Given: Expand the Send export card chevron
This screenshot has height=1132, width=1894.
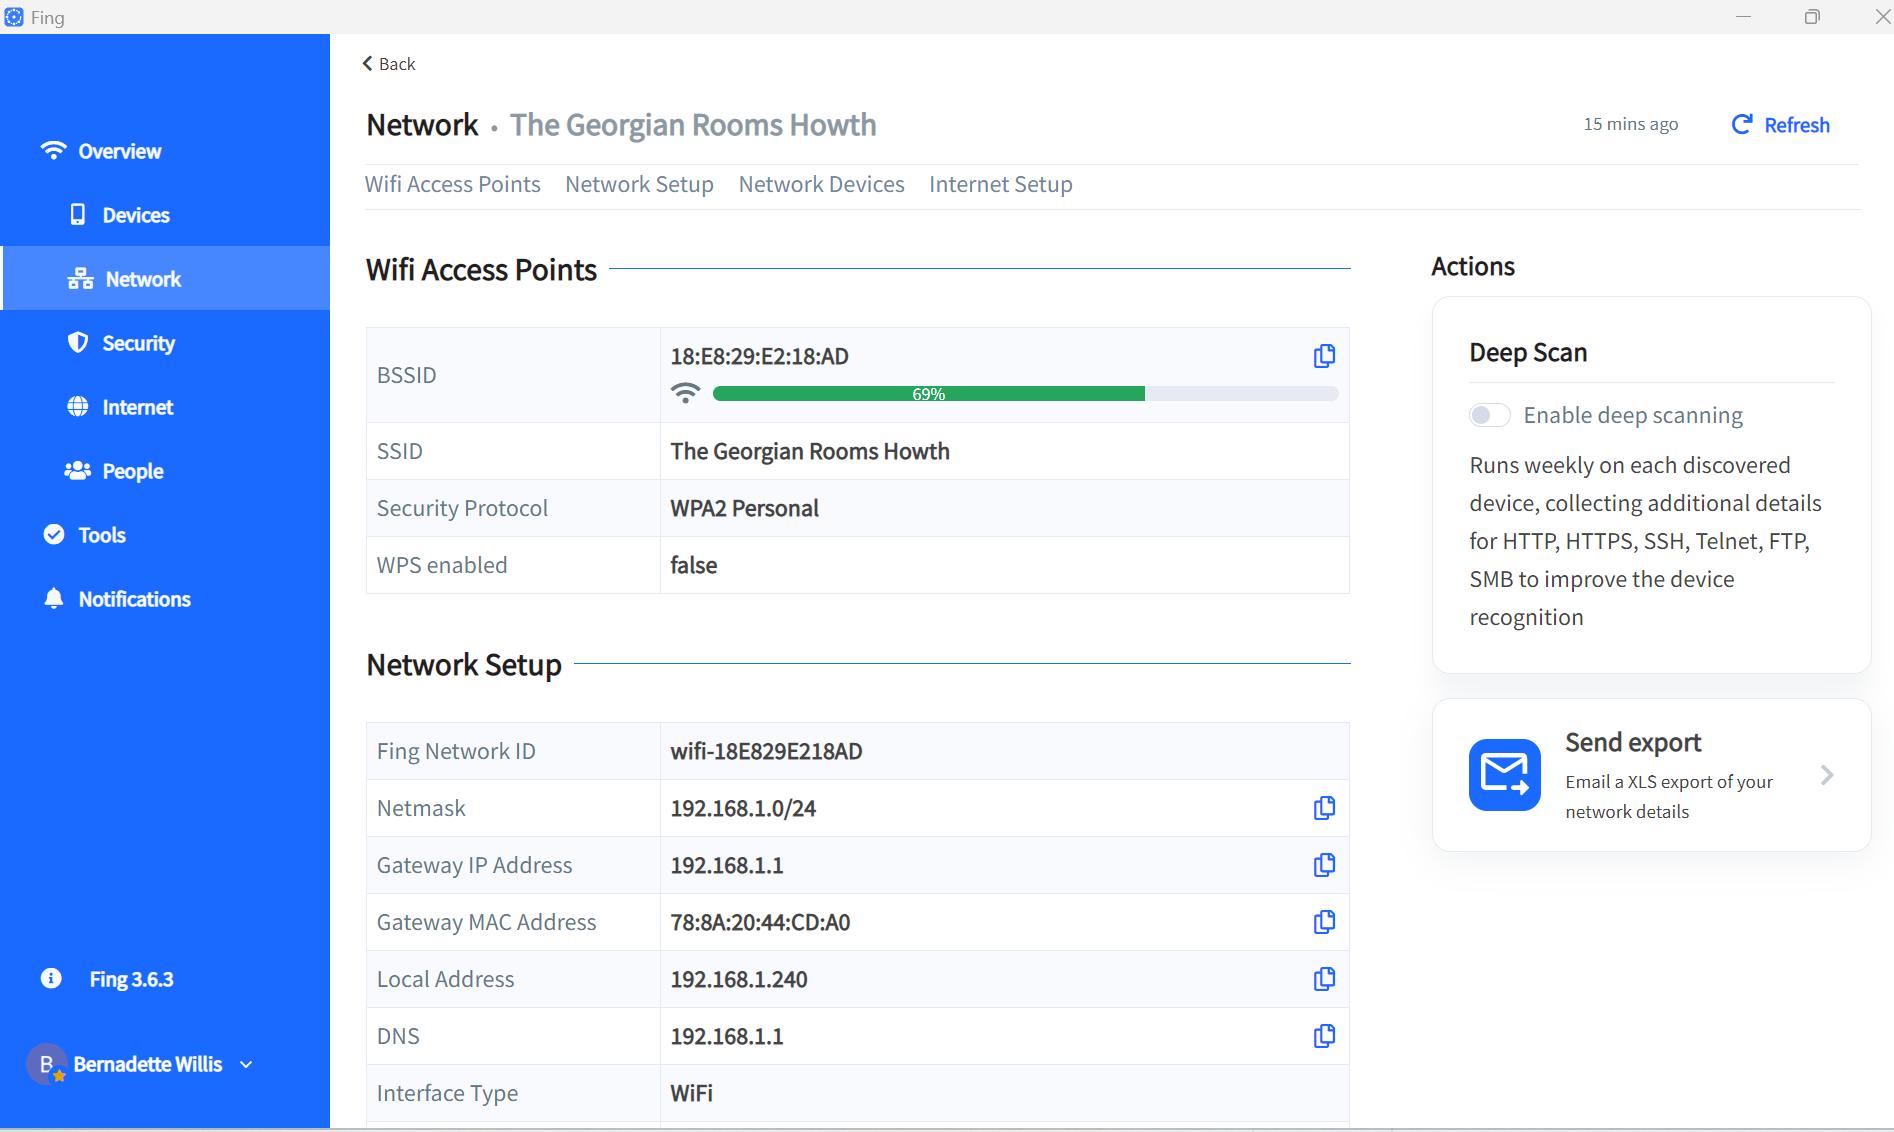Looking at the screenshot, I should [x=1828, y=775].
